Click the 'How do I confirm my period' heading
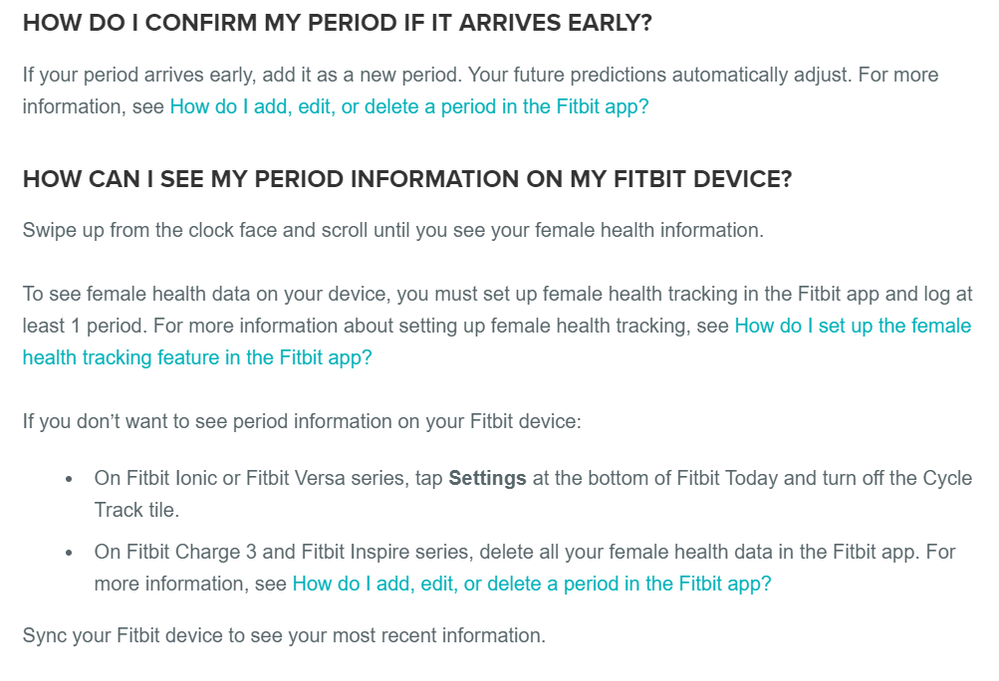 [338, 23]
